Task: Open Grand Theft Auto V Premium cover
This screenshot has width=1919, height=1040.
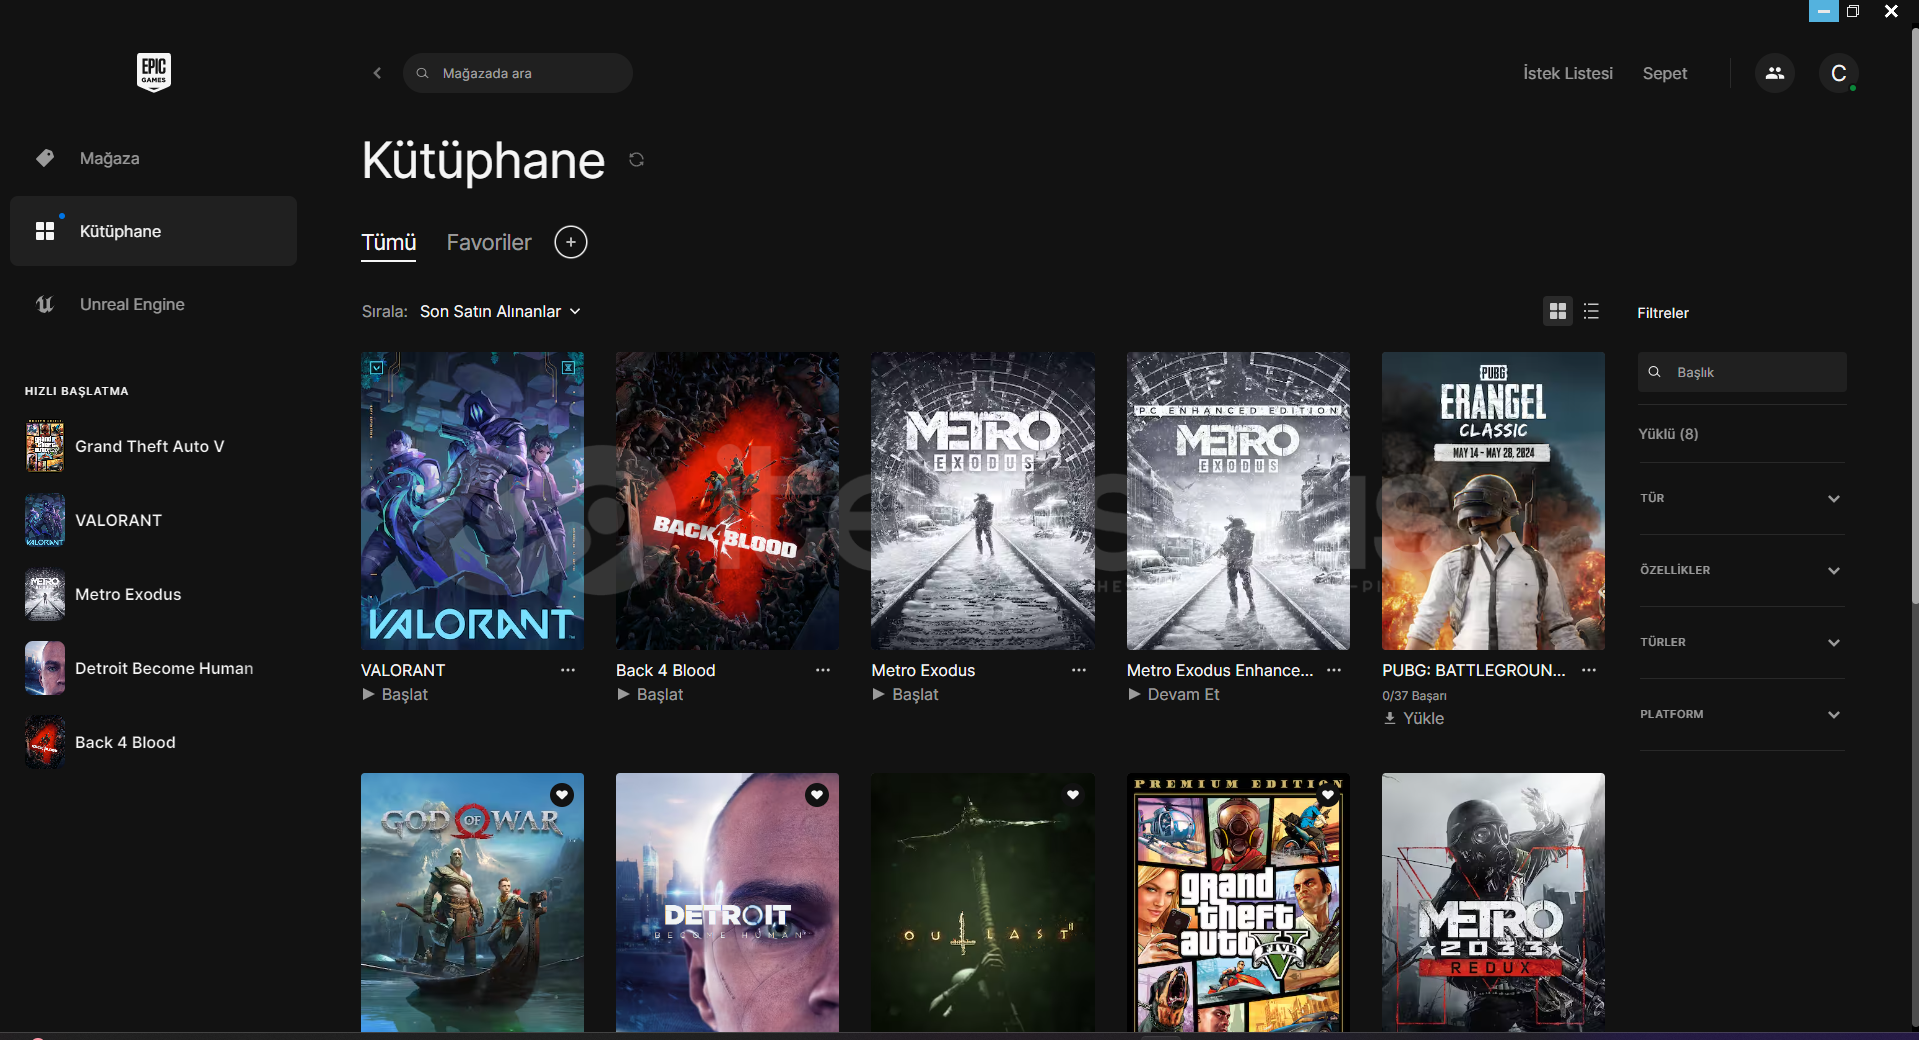Action: (1238, 902)
